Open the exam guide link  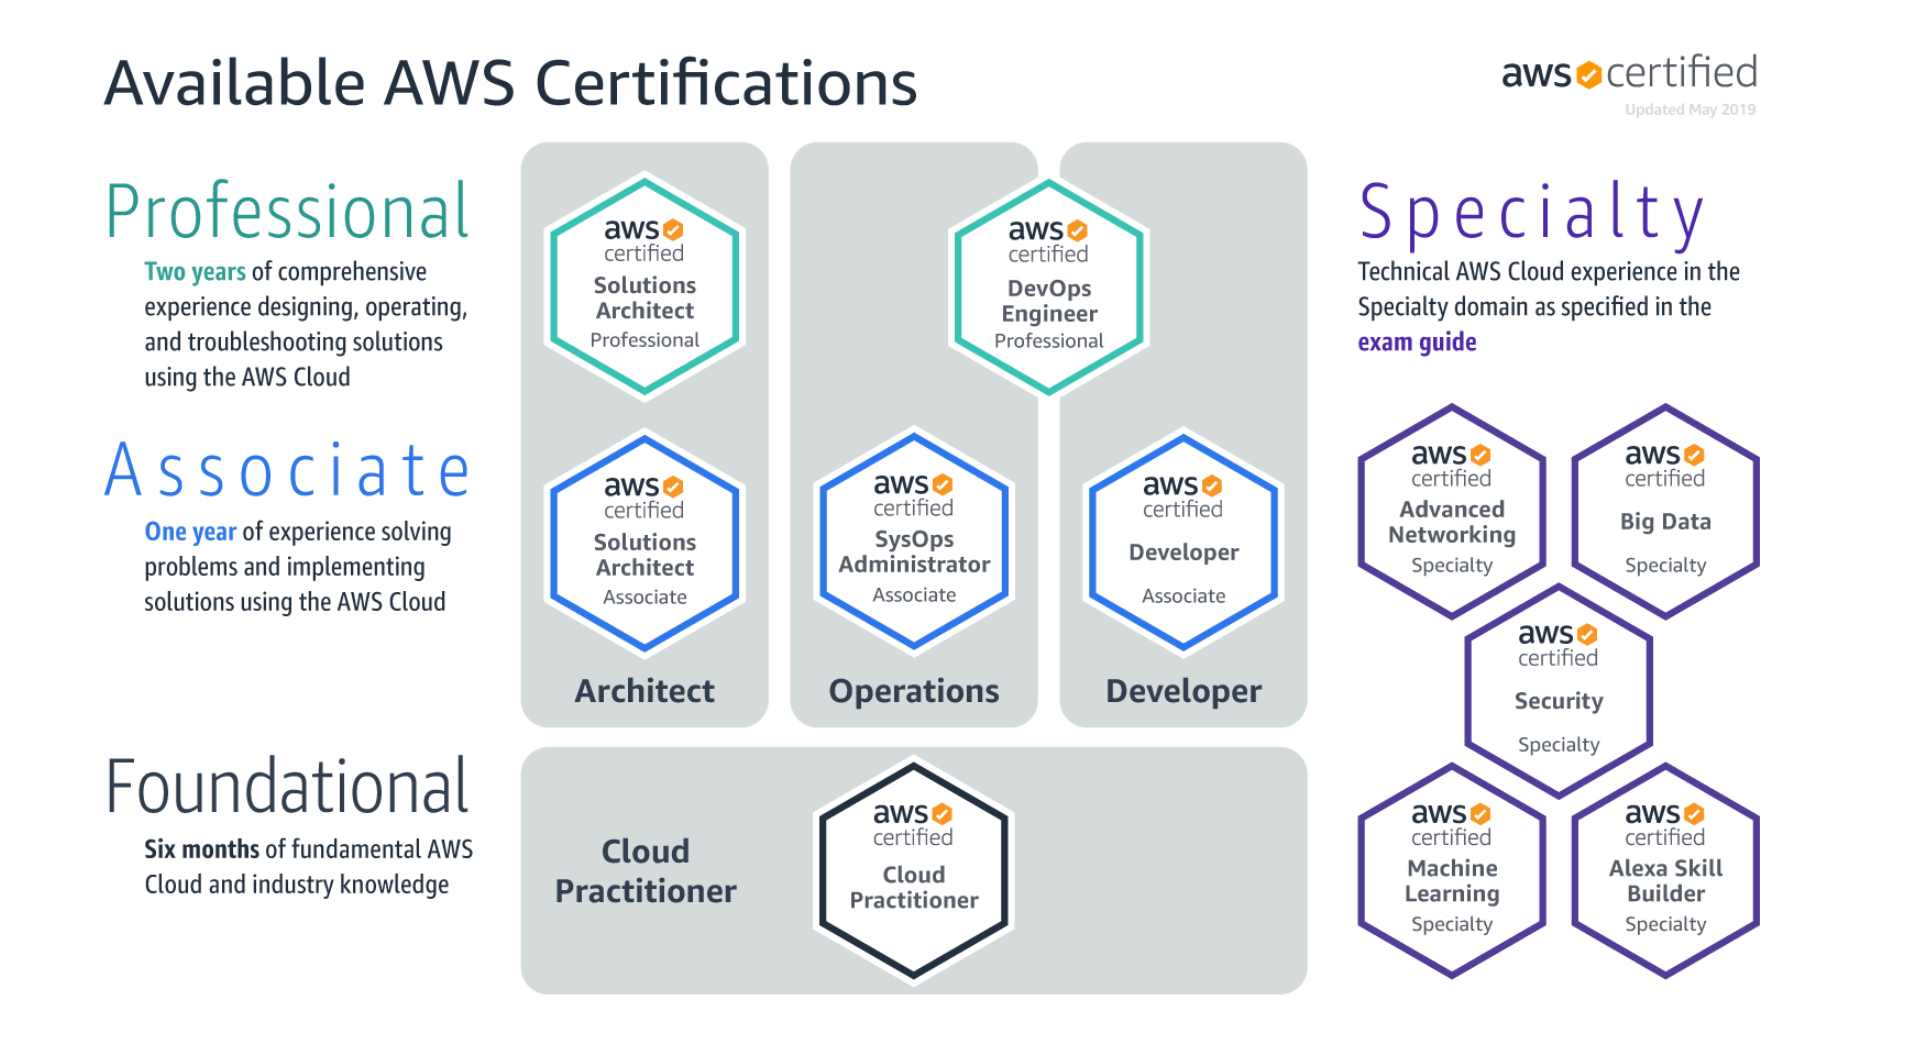coord(1416,341)
